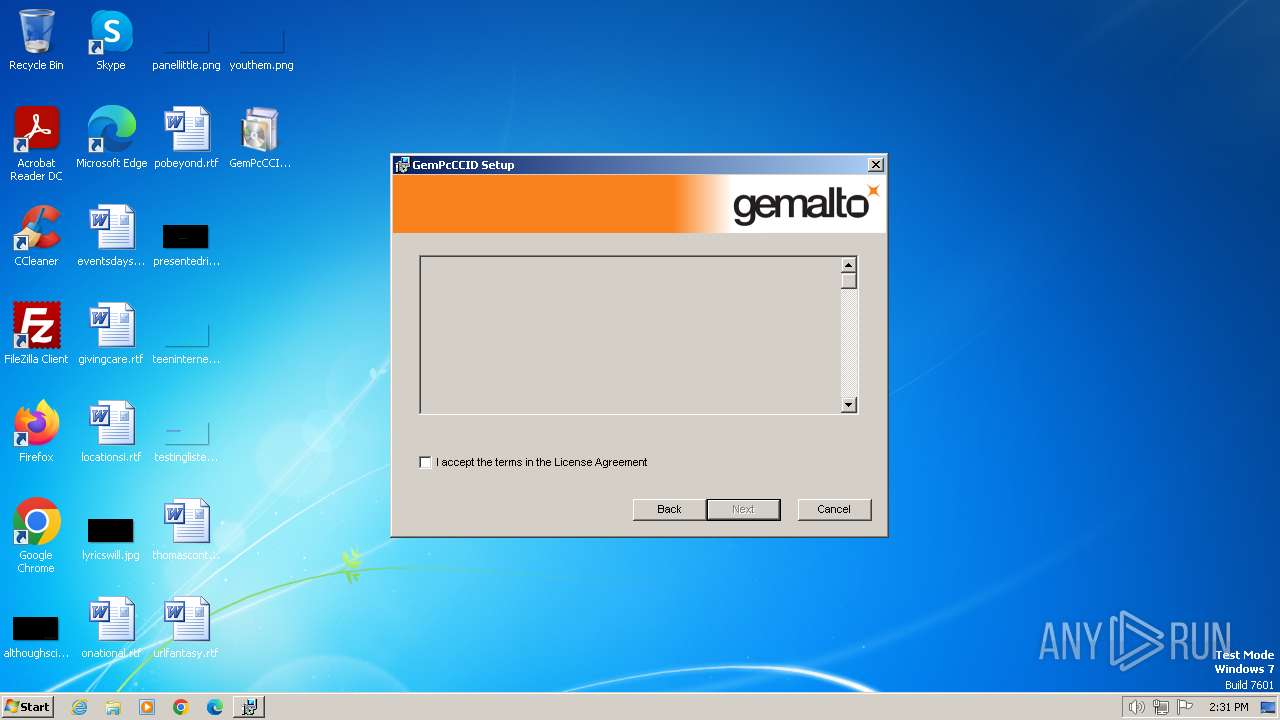Click the Show desktop button
Screen dimensions: 1280x720
tap(1268, 707)
